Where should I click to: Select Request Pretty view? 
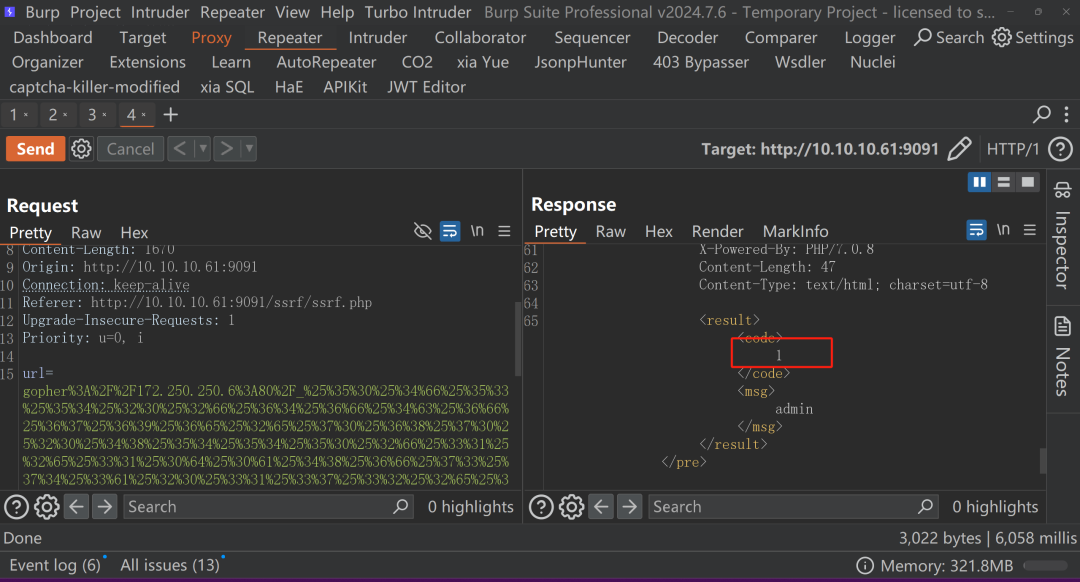30,233
